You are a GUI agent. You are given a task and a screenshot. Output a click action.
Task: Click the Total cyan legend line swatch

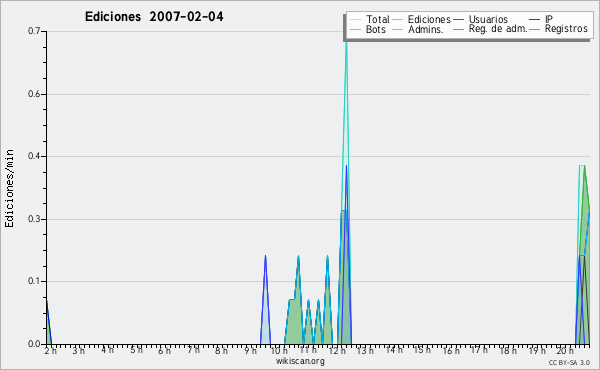coord(355,20)
